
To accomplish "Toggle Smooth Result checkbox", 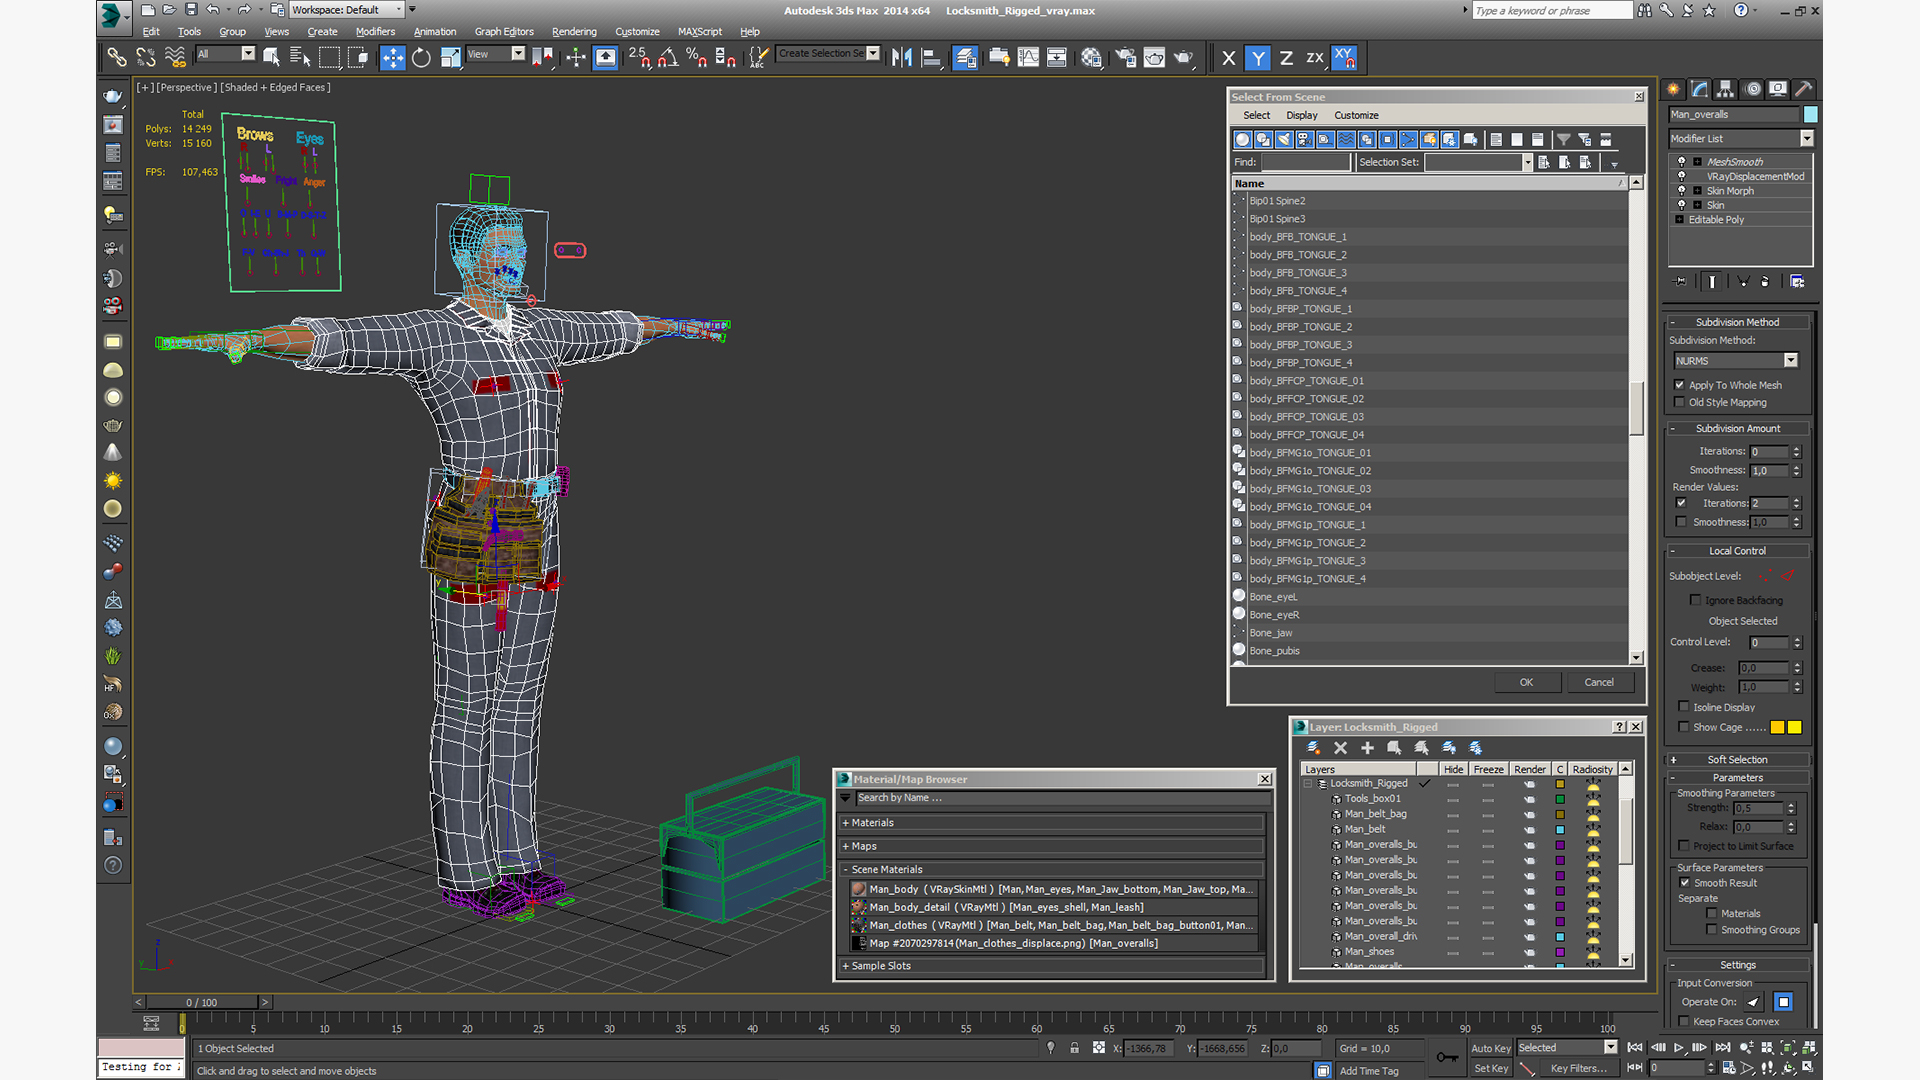I will (1685, 883).
